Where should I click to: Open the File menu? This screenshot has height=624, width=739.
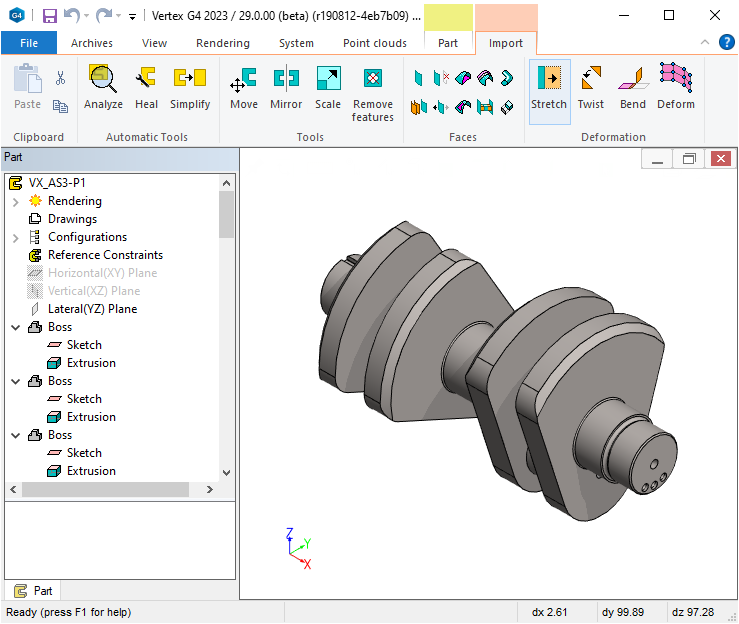click(29, 43)
